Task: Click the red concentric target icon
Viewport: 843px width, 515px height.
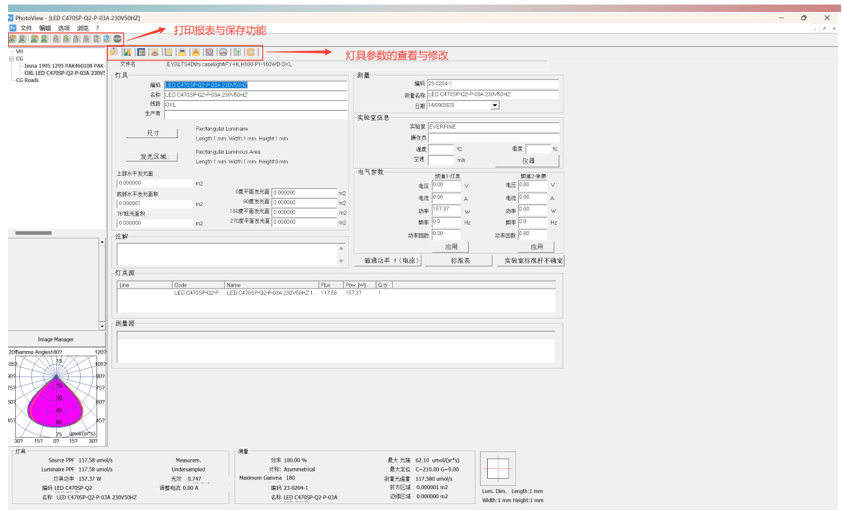Action: pyautogui.click(x=210, y=52)
